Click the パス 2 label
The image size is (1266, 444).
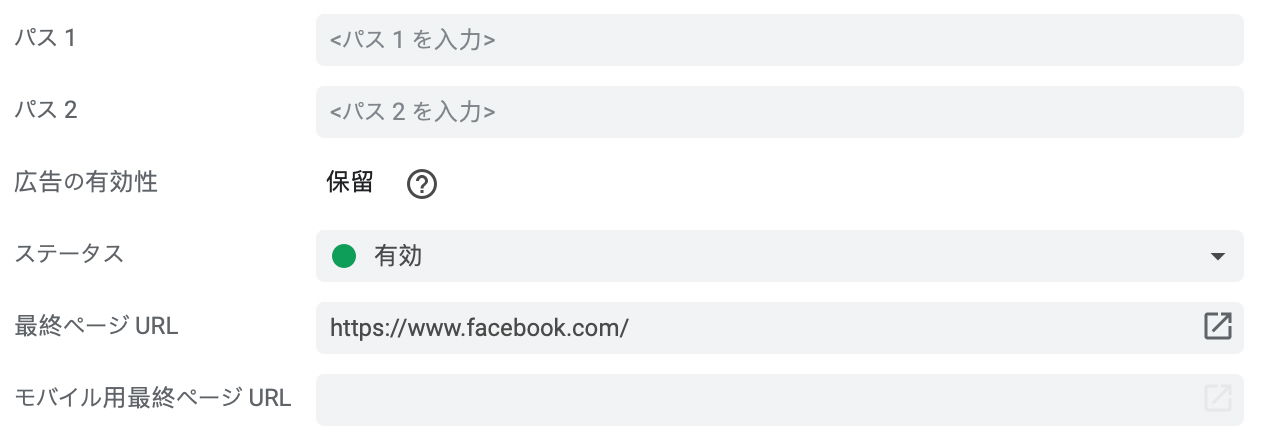45,111
